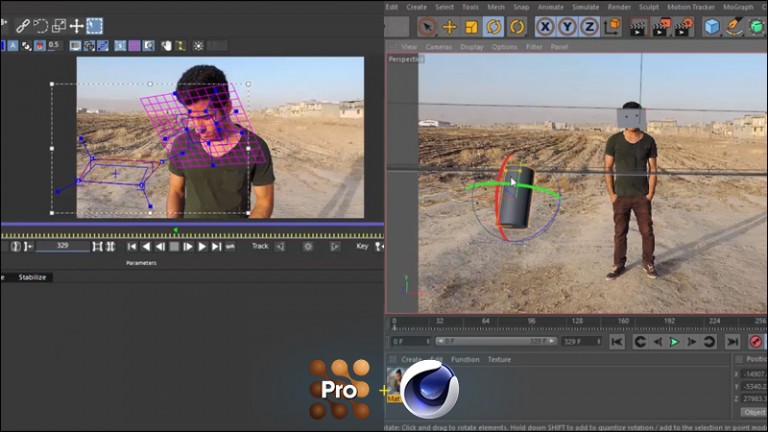Open the Simulate menu in Cinema 4D
The image size is (768, 432).
(586, 7)
